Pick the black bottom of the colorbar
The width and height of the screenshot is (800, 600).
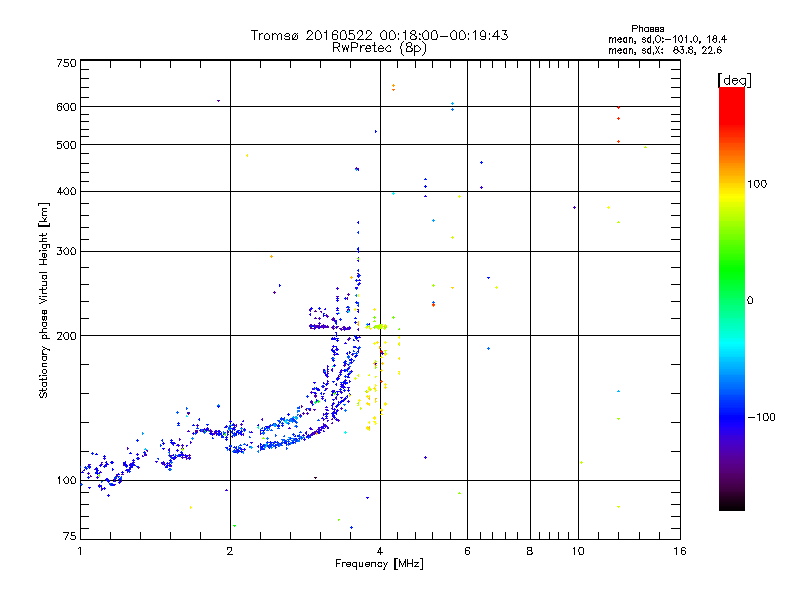731,506
